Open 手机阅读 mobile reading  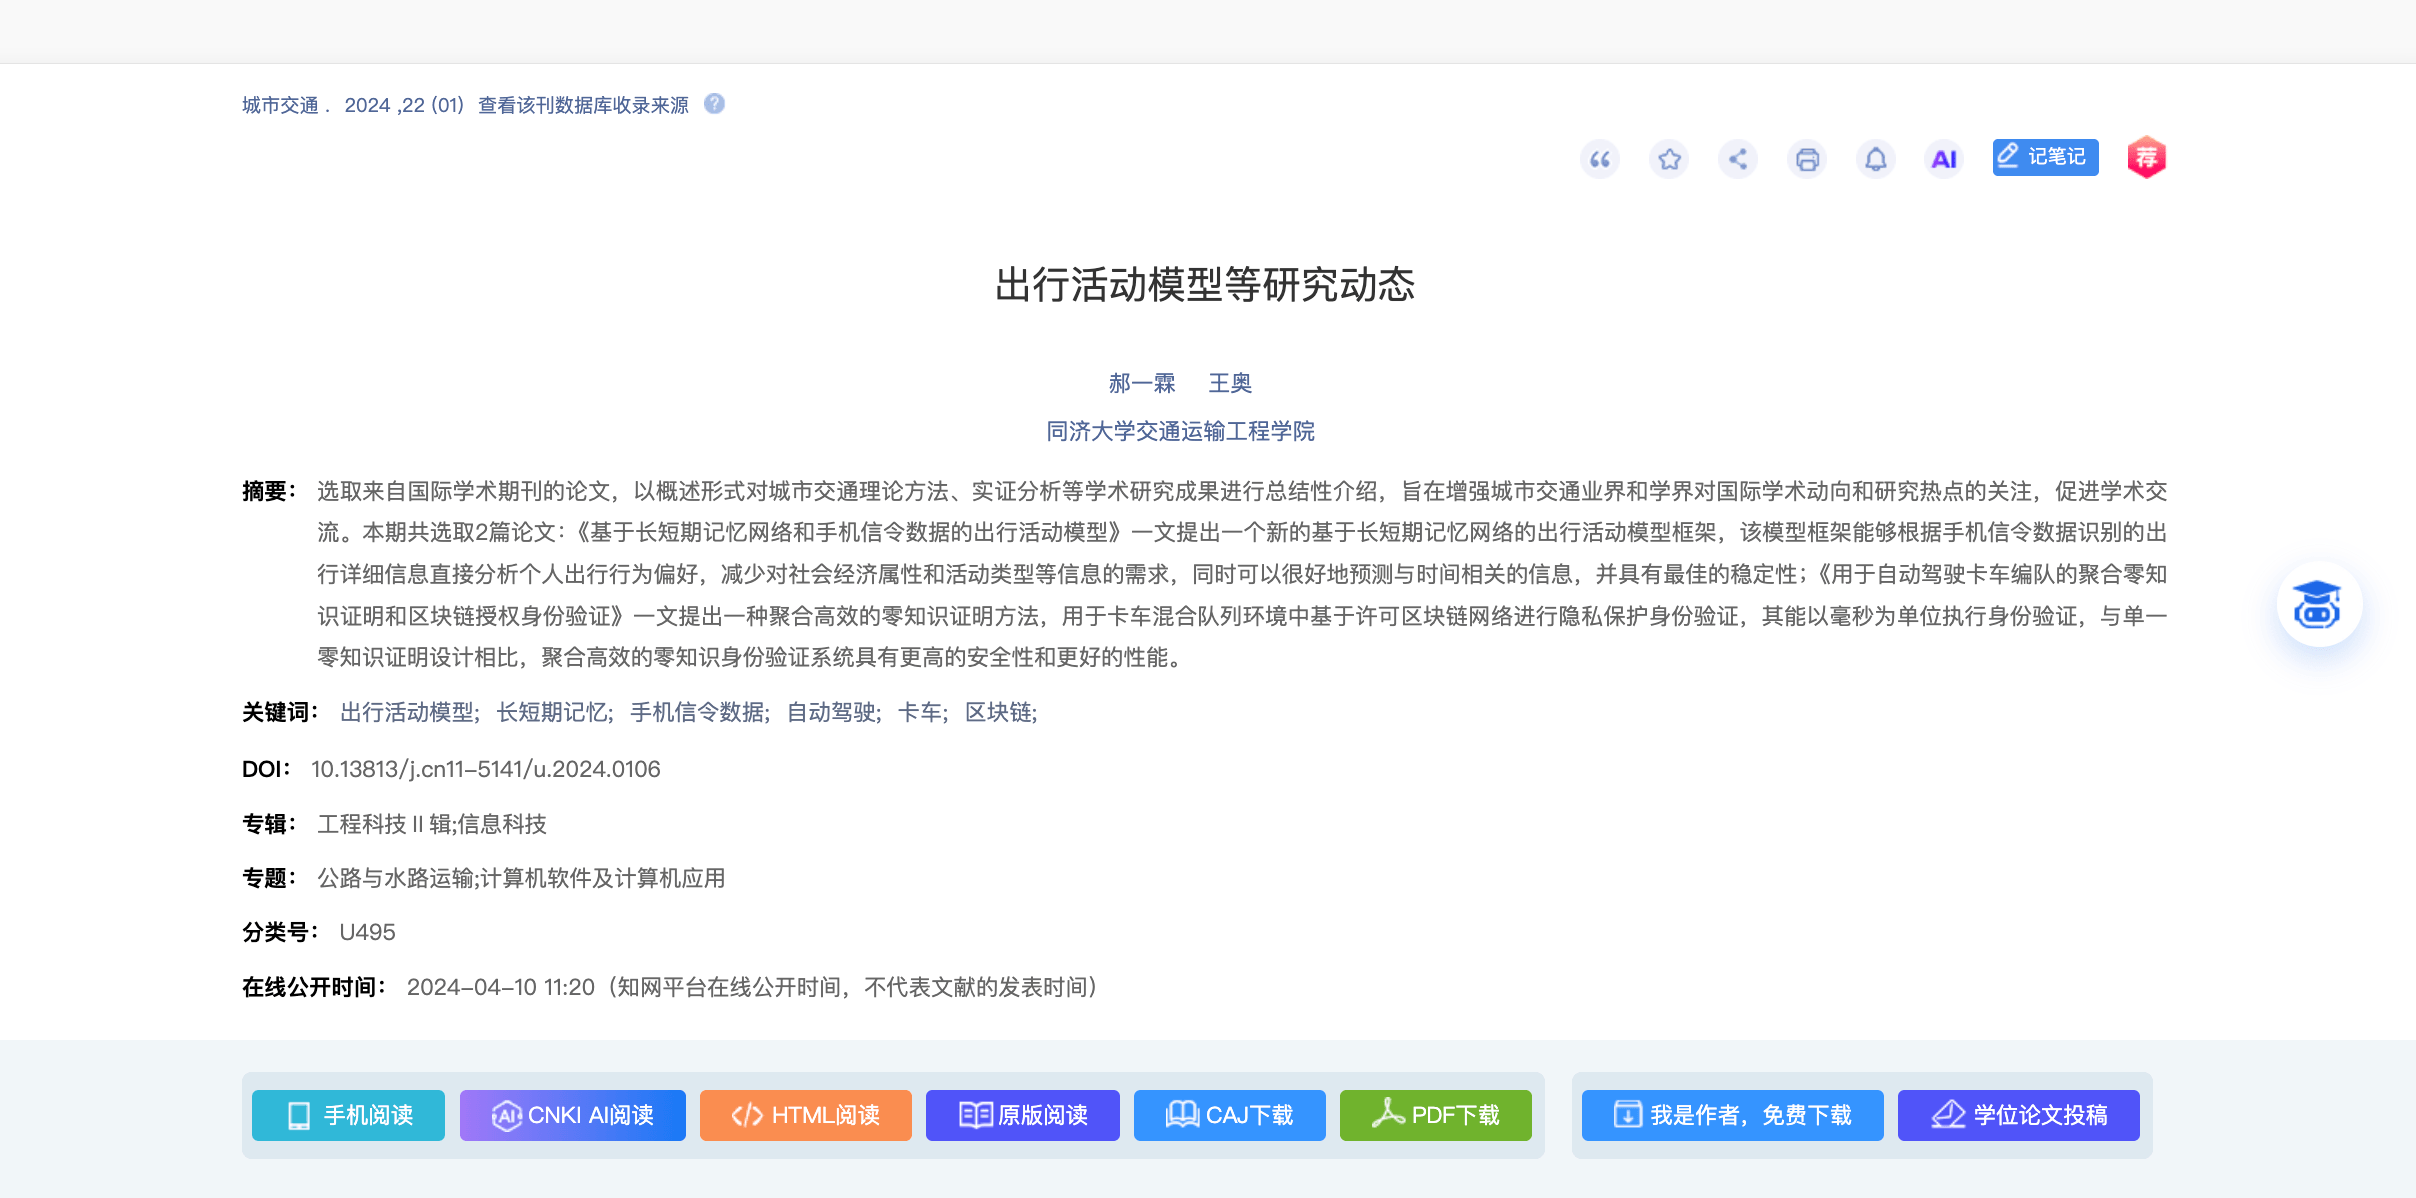(348, 1115)
